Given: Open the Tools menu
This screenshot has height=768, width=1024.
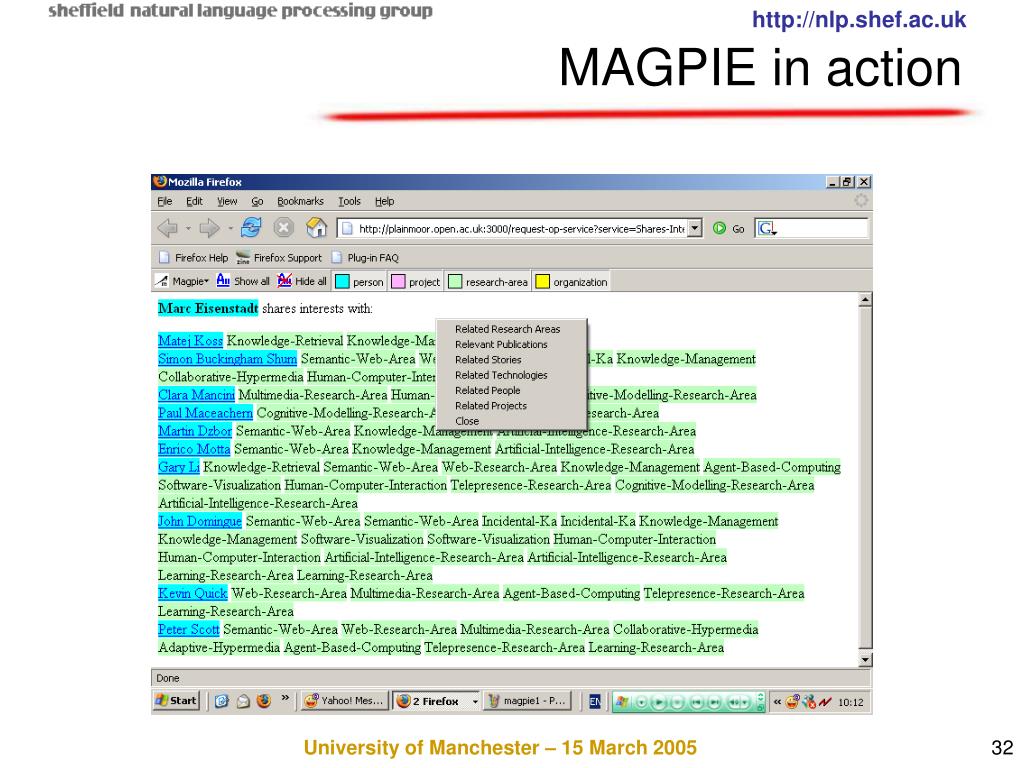Looking at the screenshot, I should pyautogui.click(x=349, y=201).
